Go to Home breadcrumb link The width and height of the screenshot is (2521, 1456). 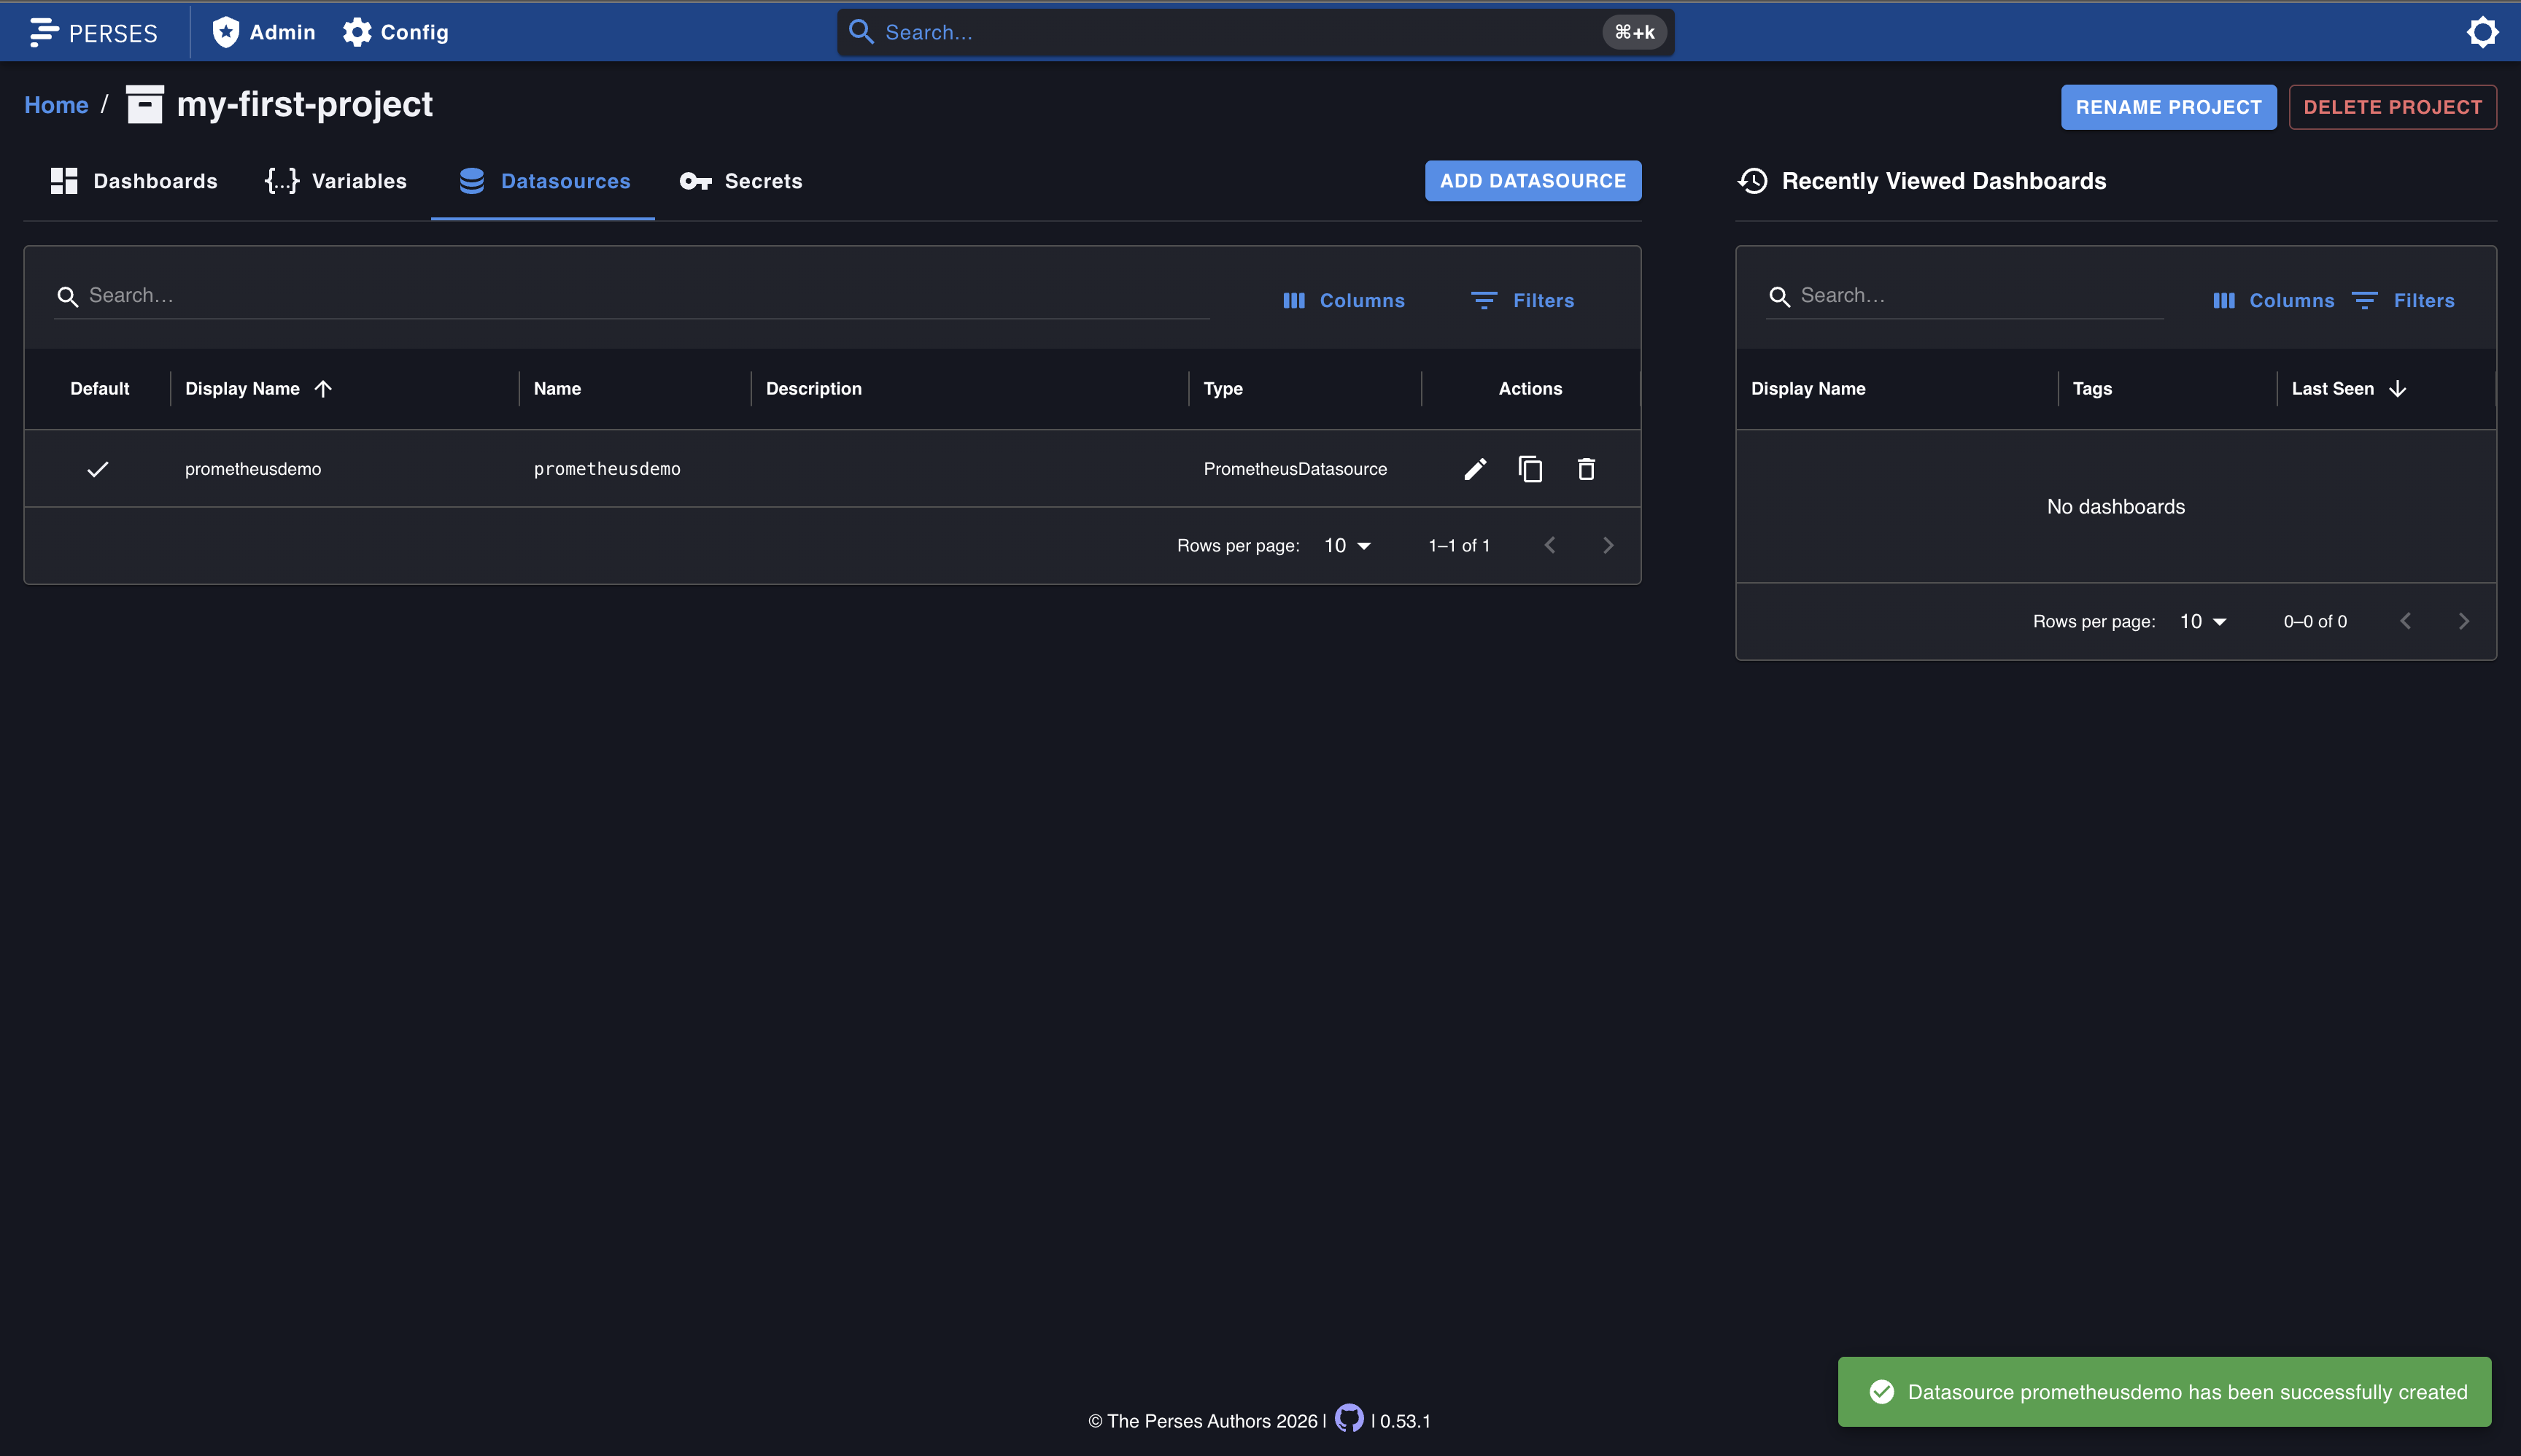56,105
